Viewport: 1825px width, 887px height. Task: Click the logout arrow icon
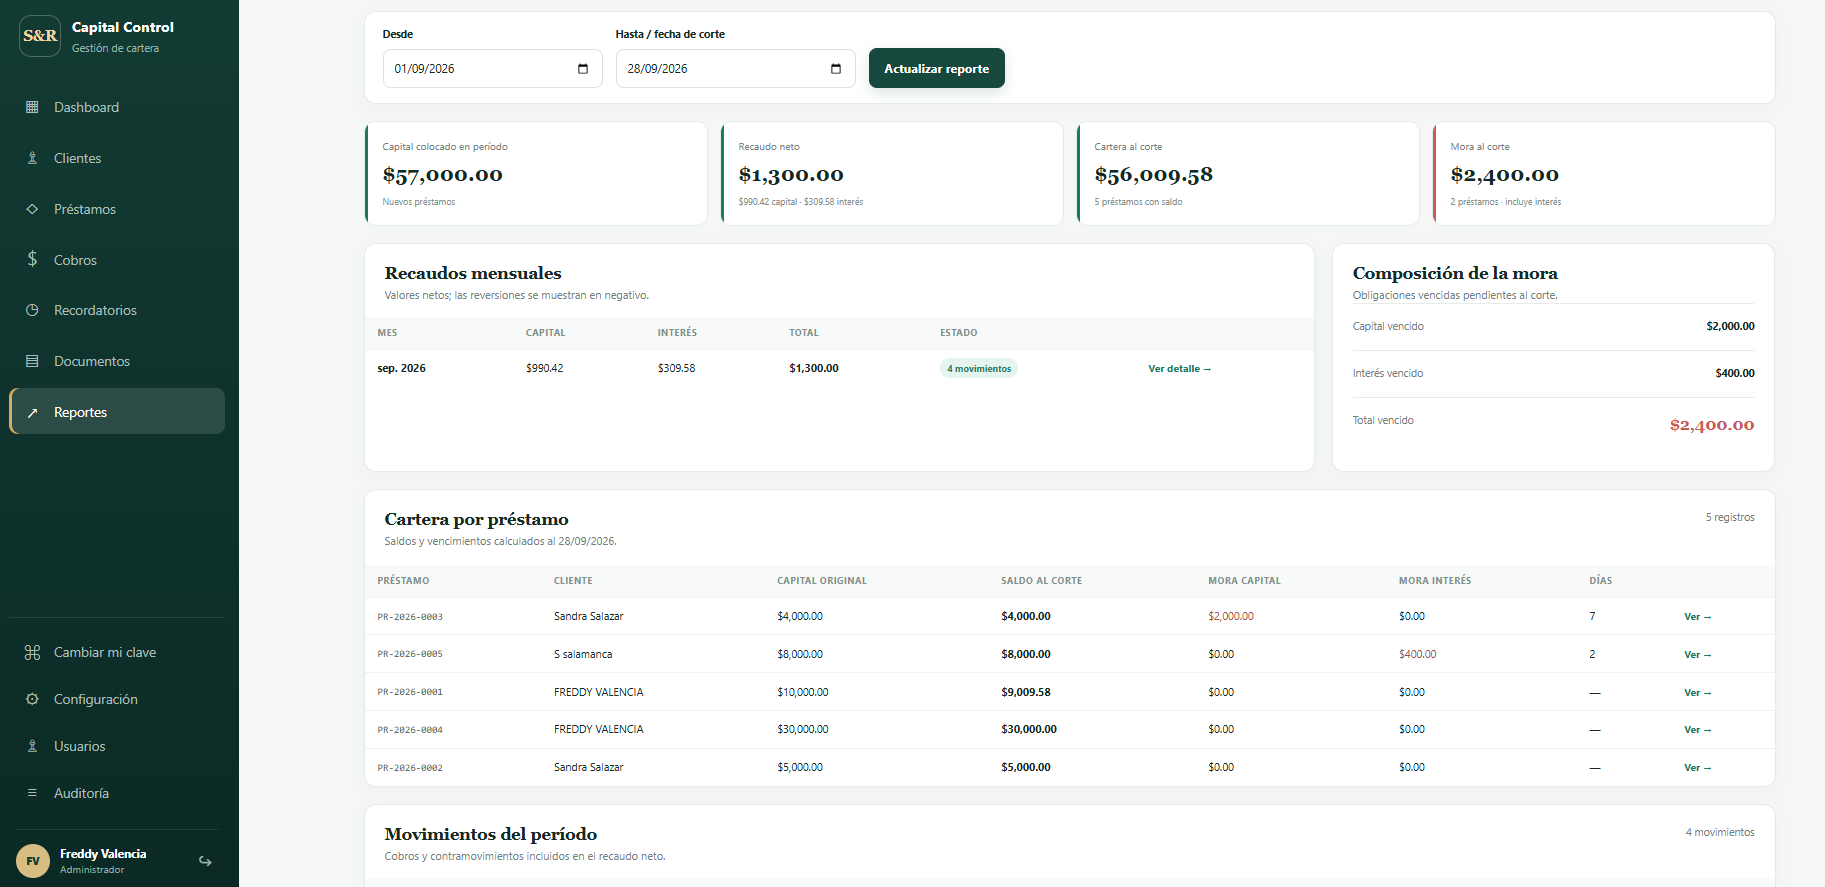[x=205, y=861]
